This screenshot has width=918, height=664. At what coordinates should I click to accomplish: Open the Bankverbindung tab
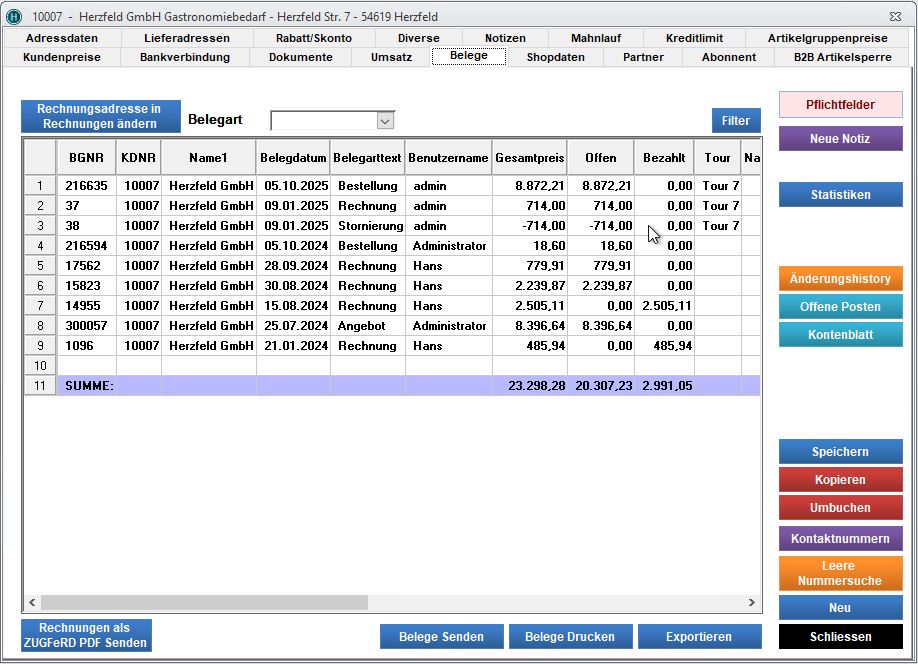click(x=185, y=57)
